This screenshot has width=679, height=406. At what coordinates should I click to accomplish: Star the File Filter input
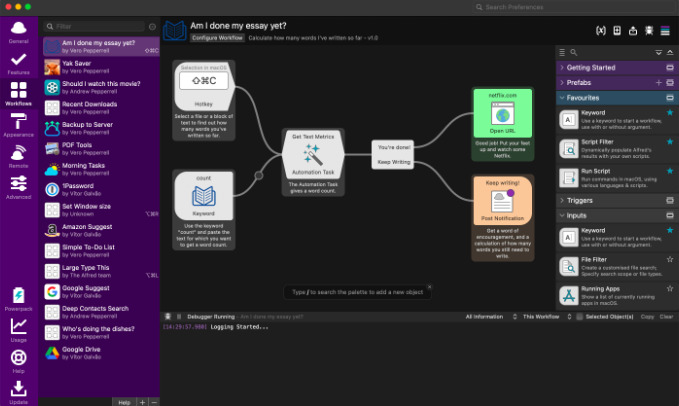point(670,259)
